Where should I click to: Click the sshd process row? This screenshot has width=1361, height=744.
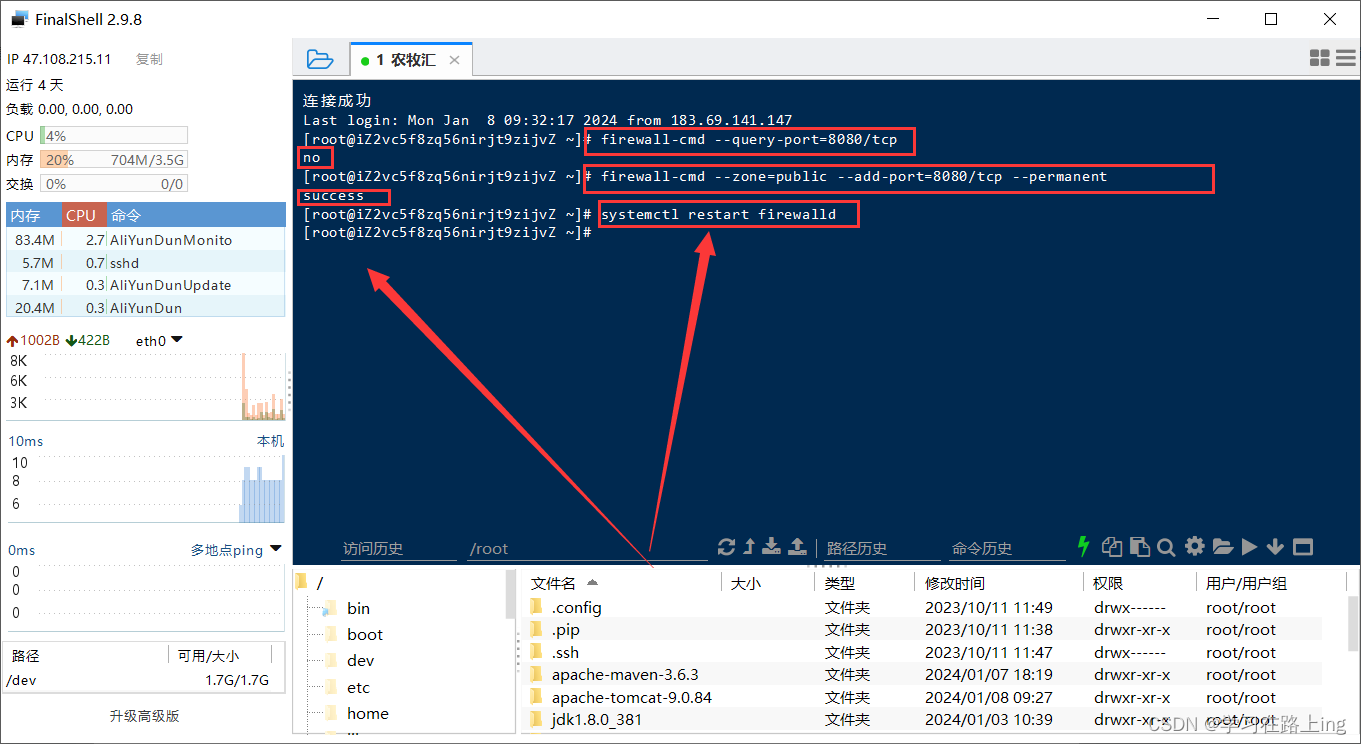click(146, 263)
